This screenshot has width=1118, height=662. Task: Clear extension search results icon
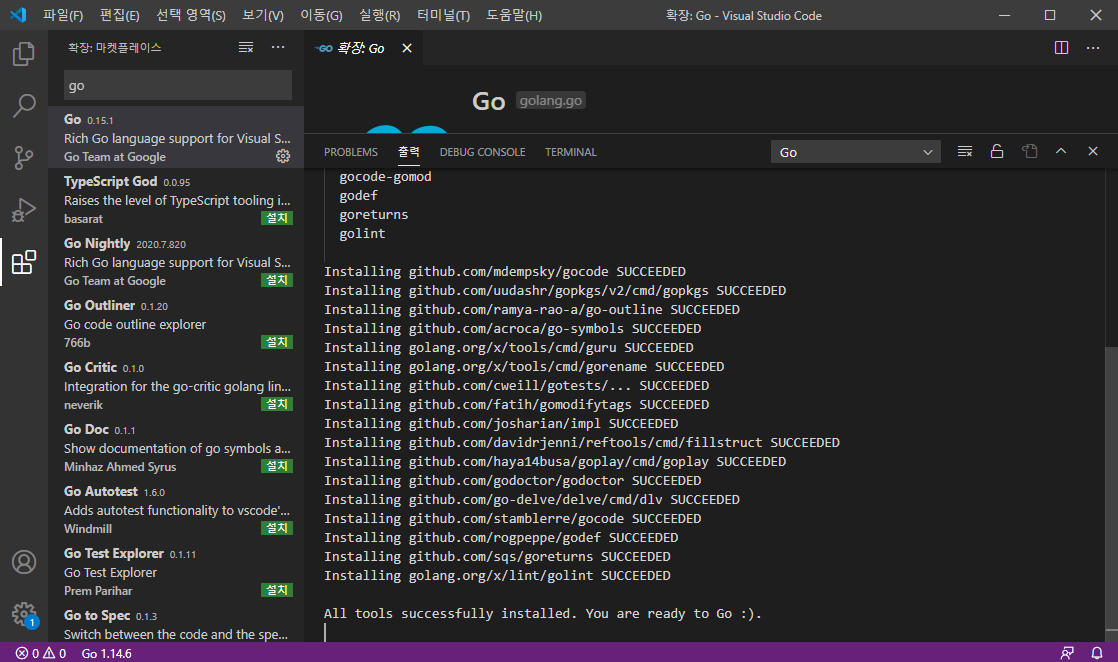(246, 48)
